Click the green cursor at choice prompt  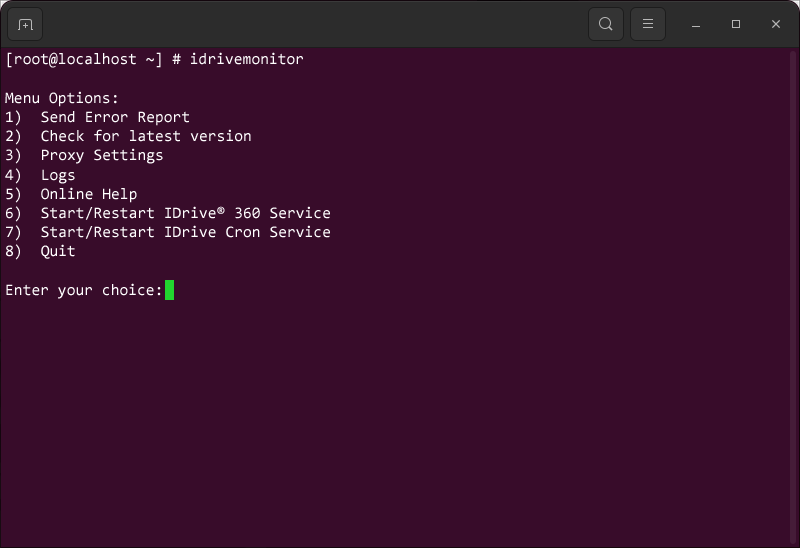(169, 290)
